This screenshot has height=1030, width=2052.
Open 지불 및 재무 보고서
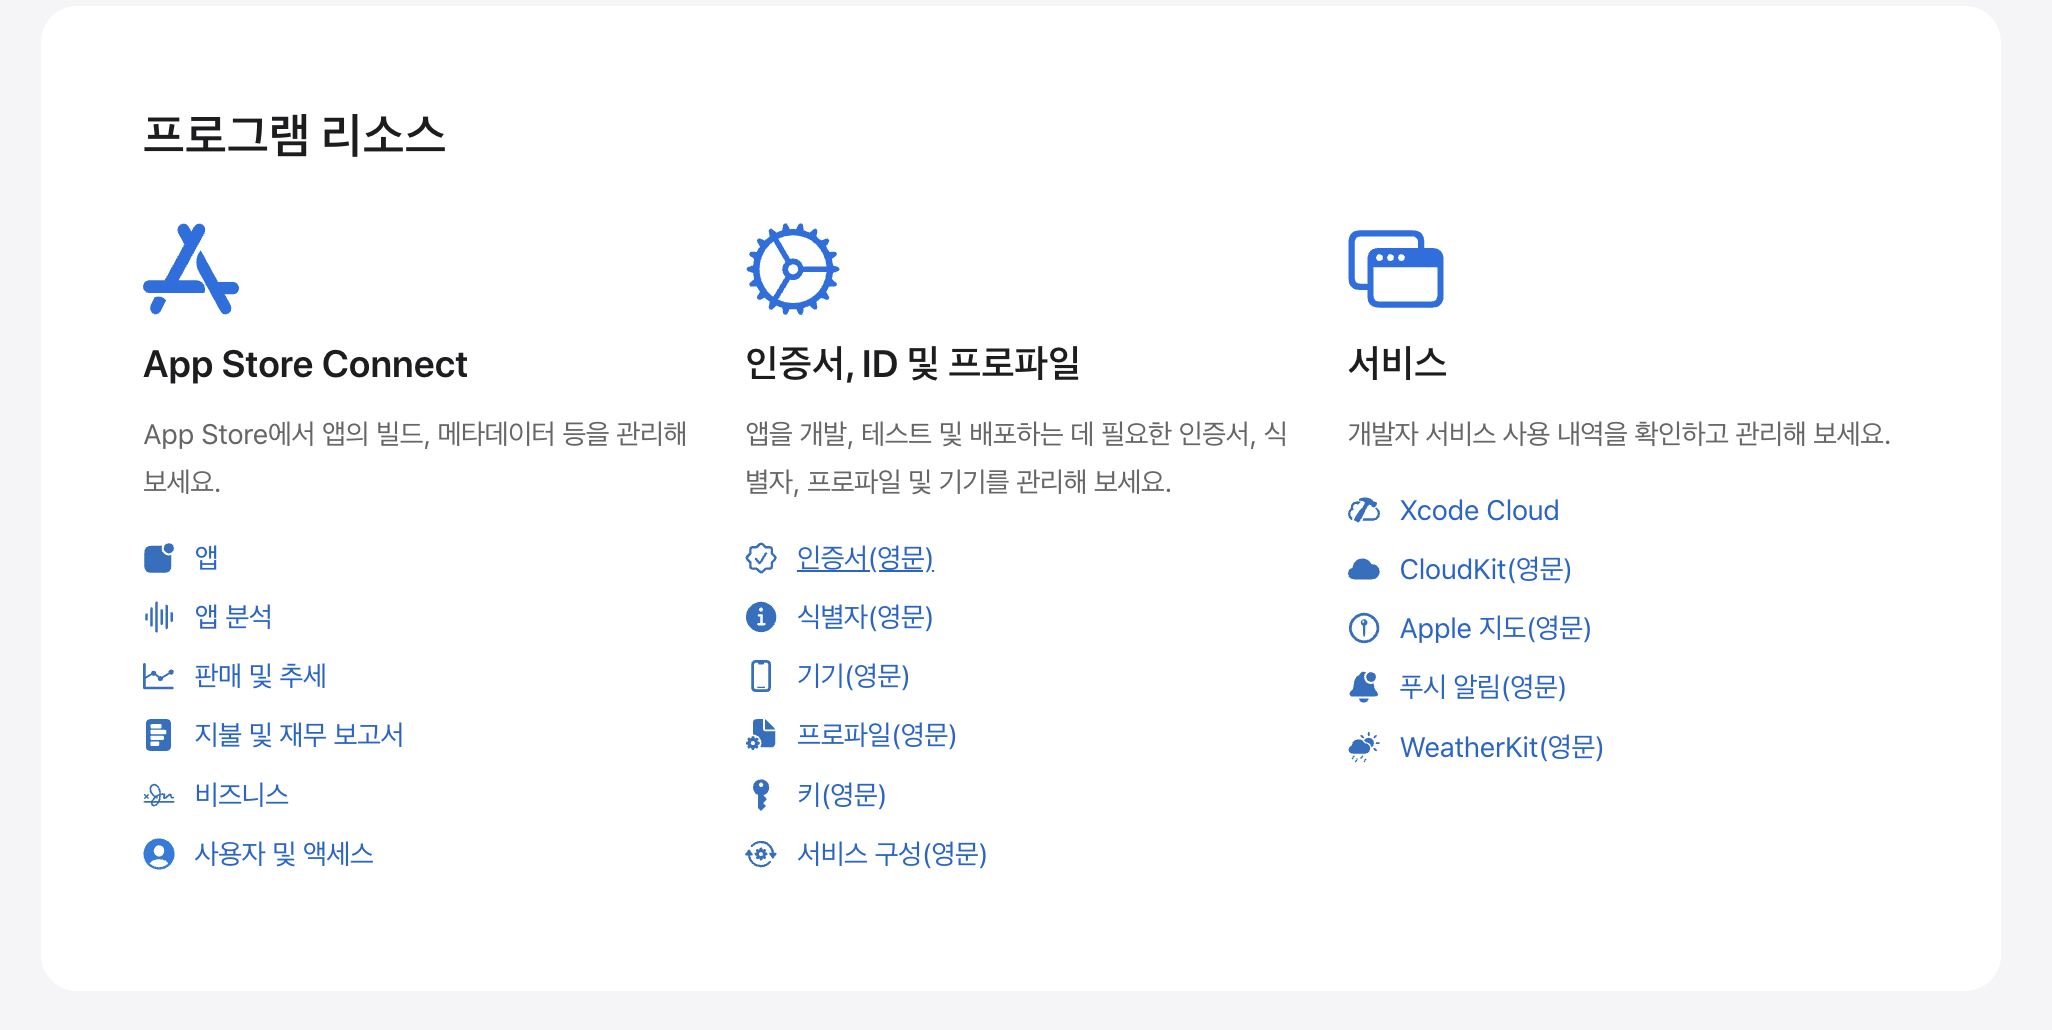point(299,735)
